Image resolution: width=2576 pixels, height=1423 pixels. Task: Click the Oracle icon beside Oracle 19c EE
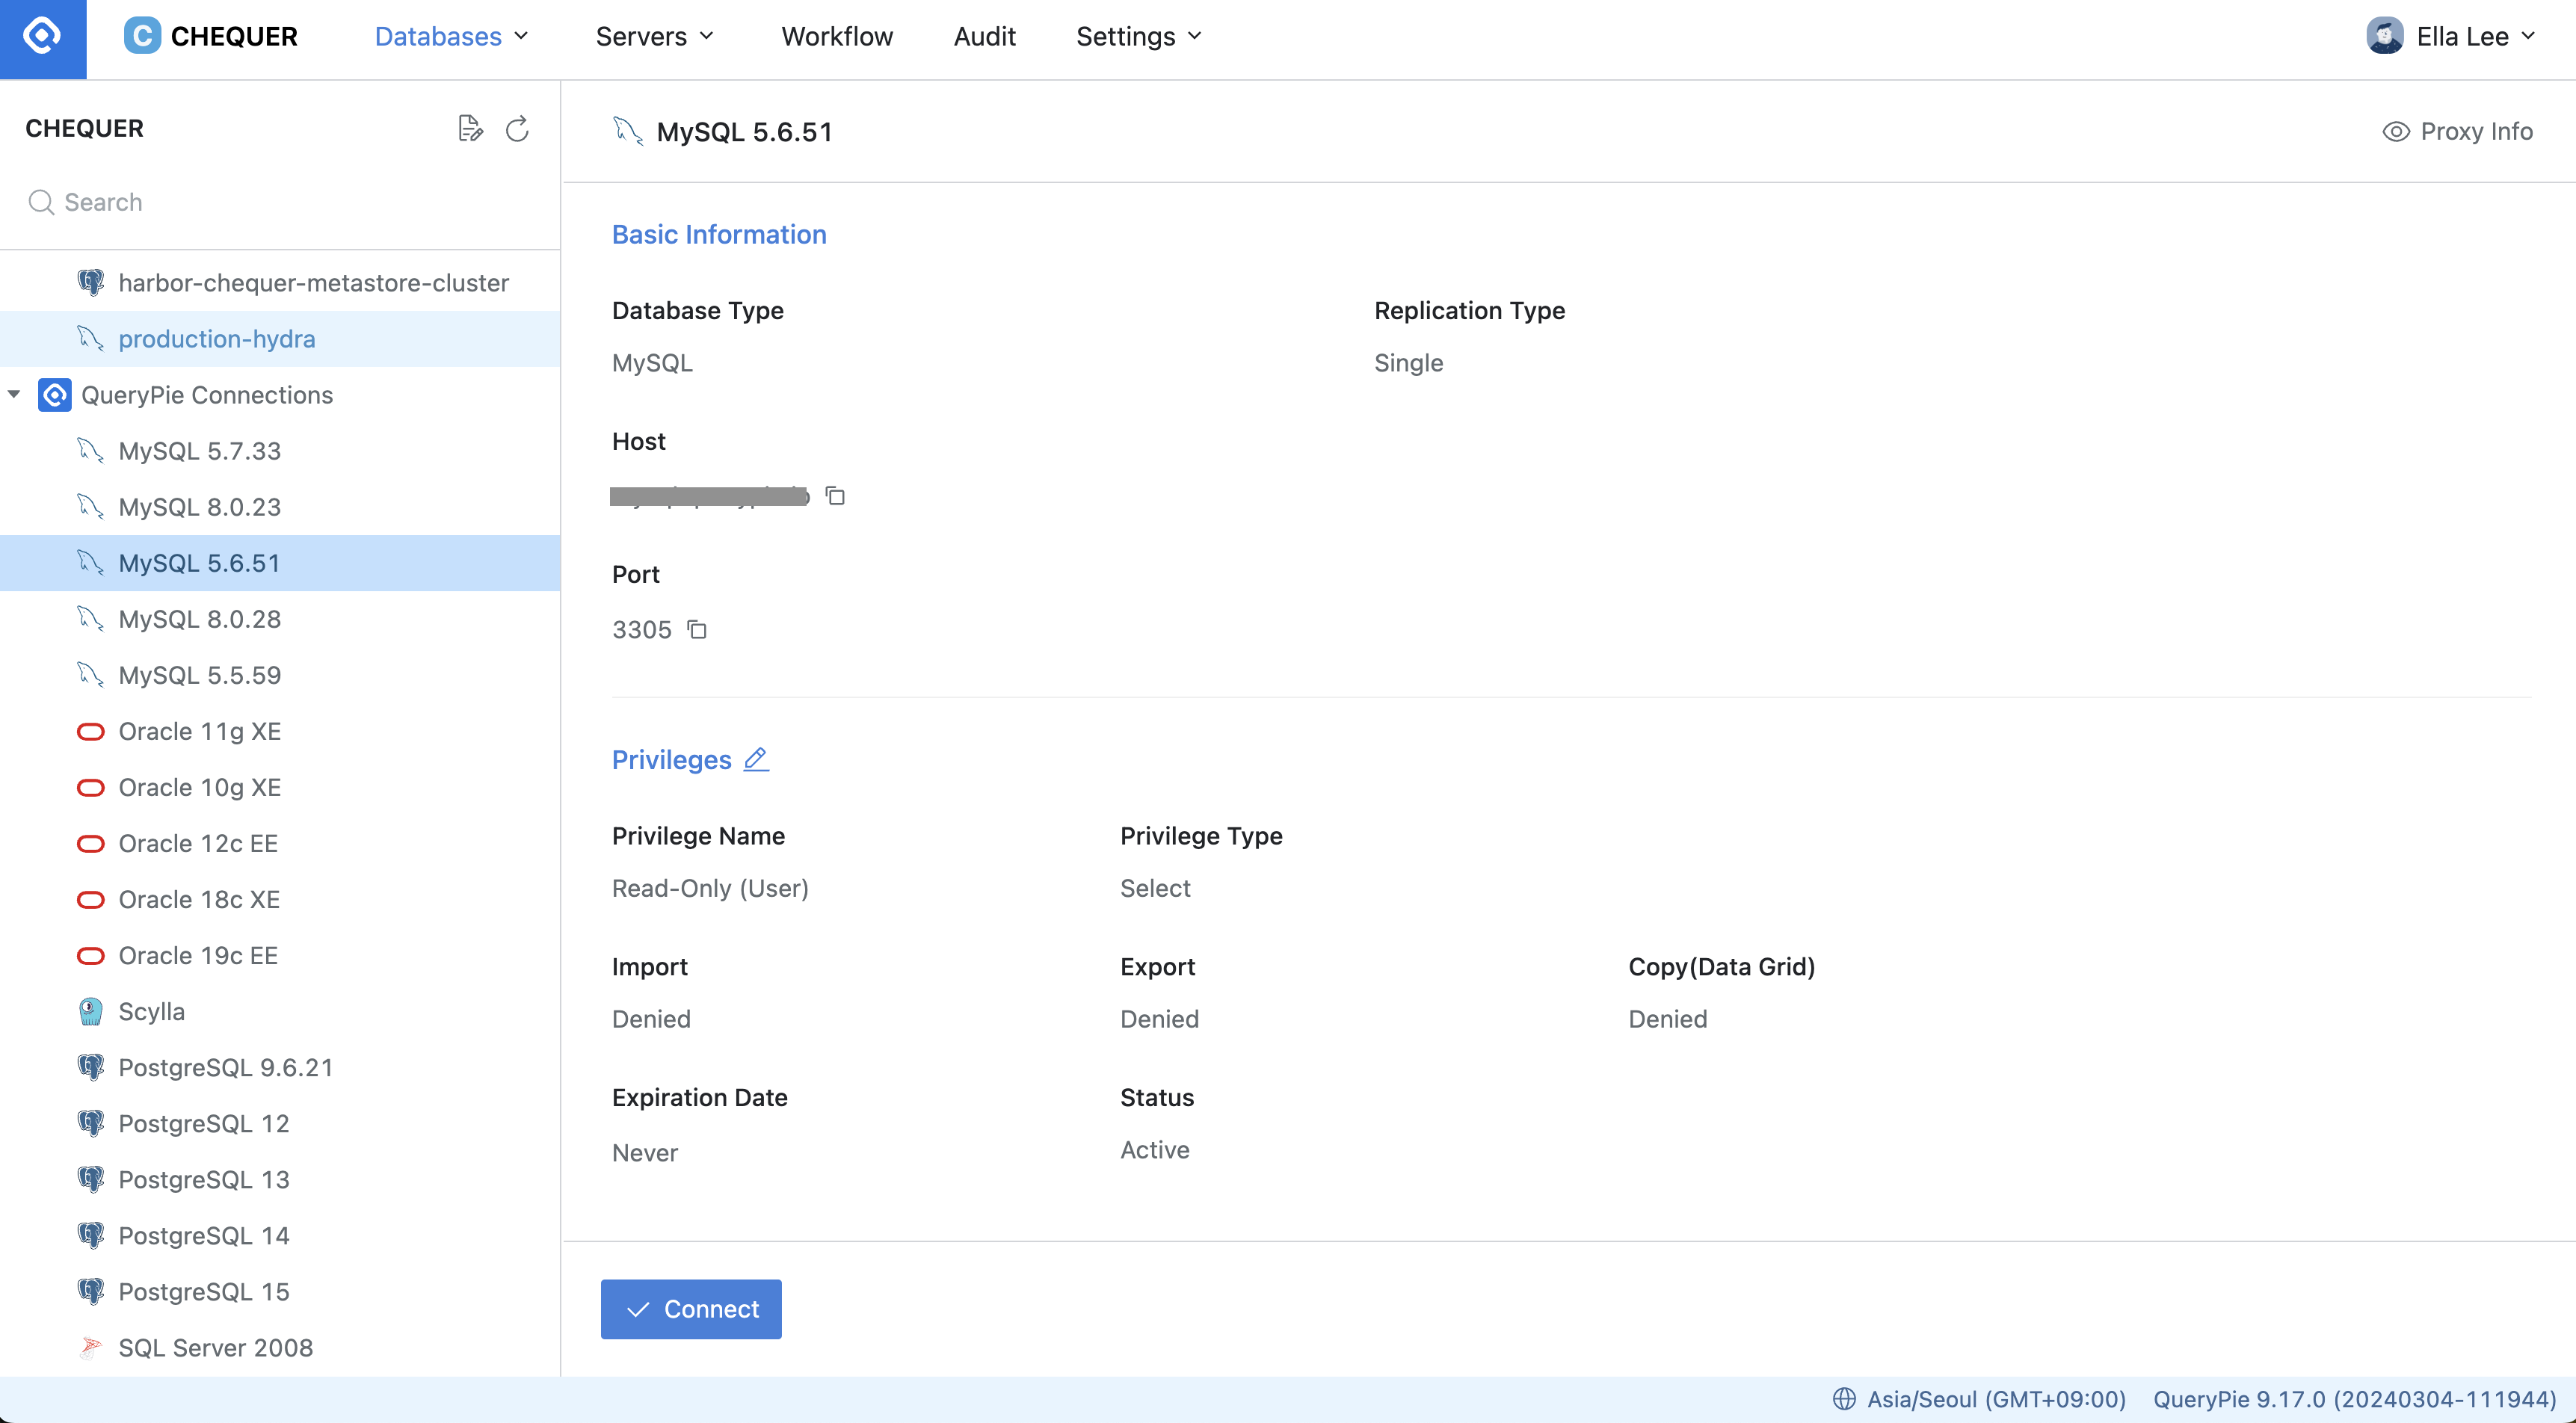tap(90, 955)
